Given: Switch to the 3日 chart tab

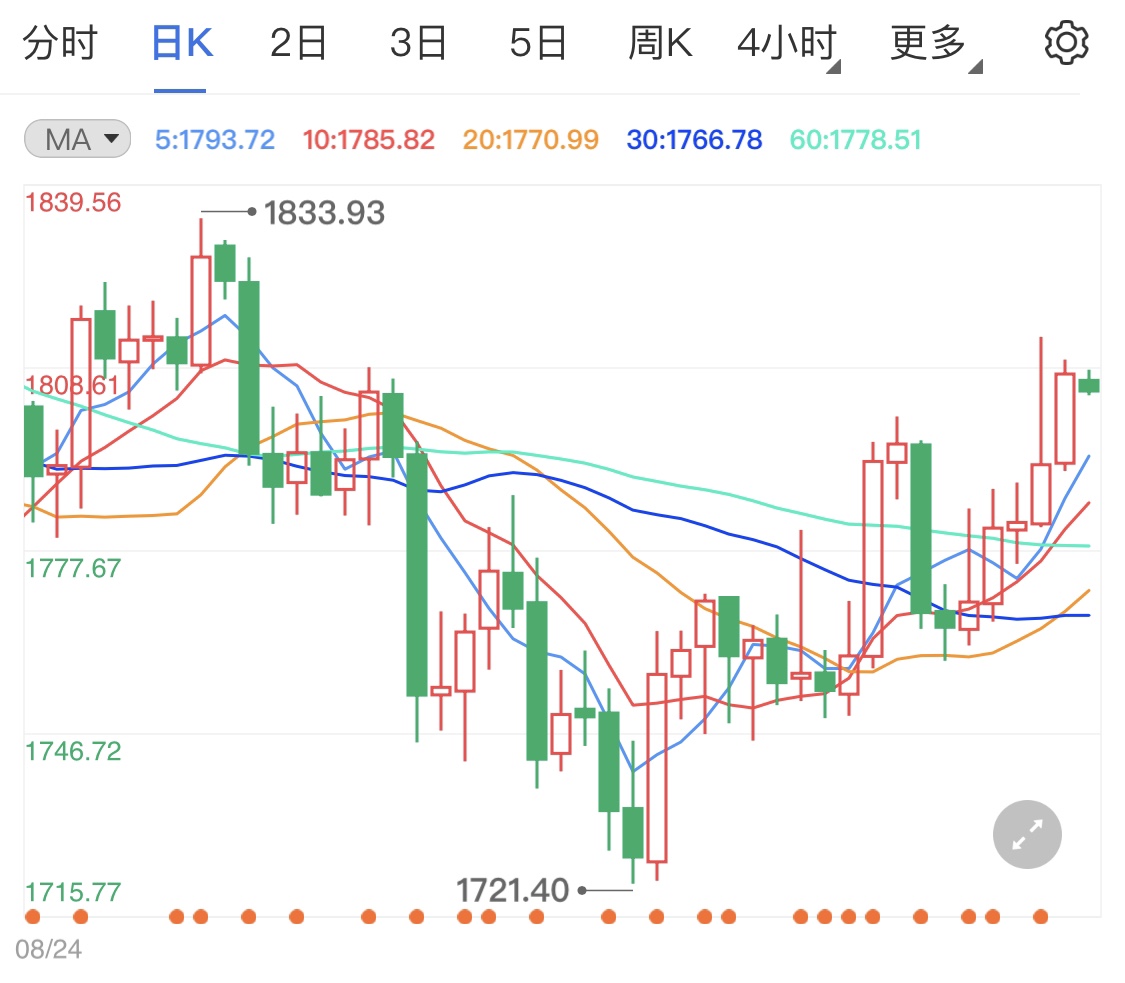Looking at the screenshot, I should point(418,43).
